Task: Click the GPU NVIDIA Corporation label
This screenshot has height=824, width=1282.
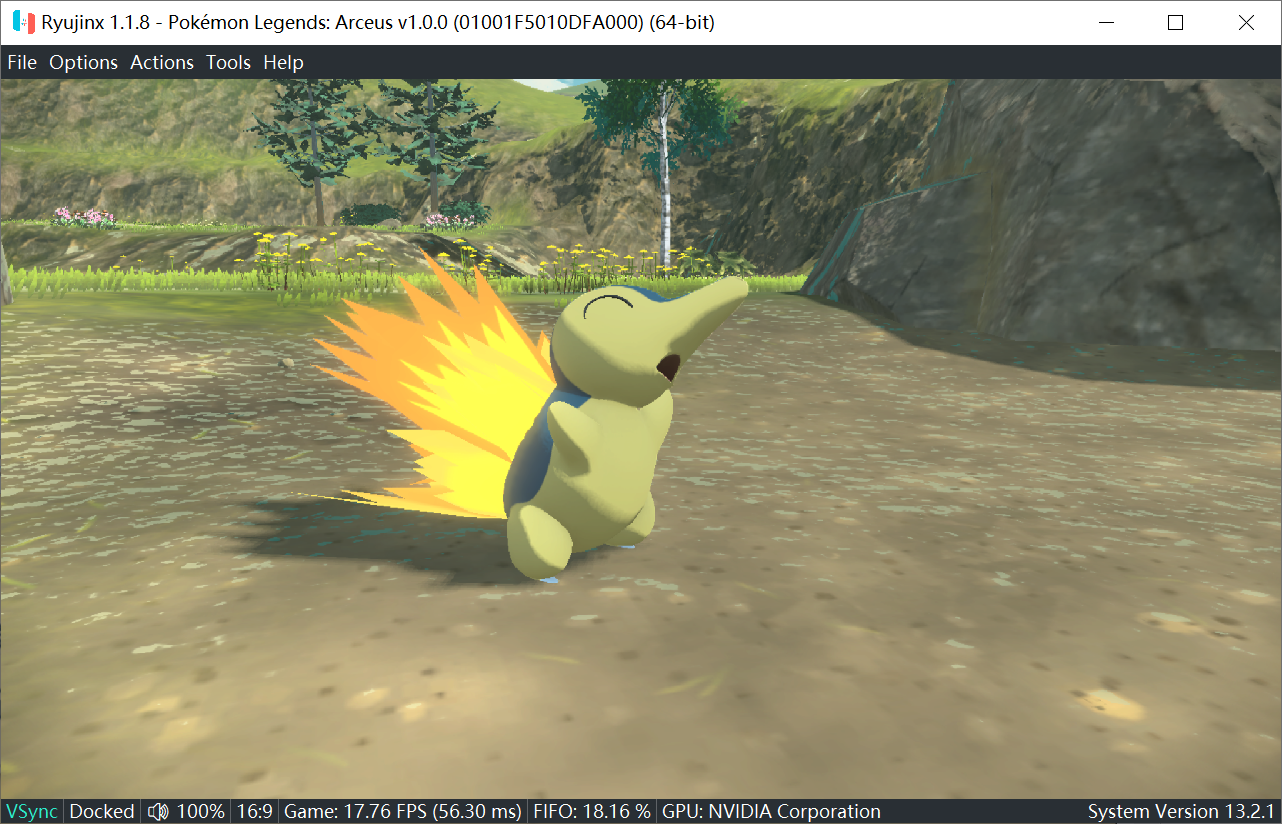Action: click(x=771, y=811)
